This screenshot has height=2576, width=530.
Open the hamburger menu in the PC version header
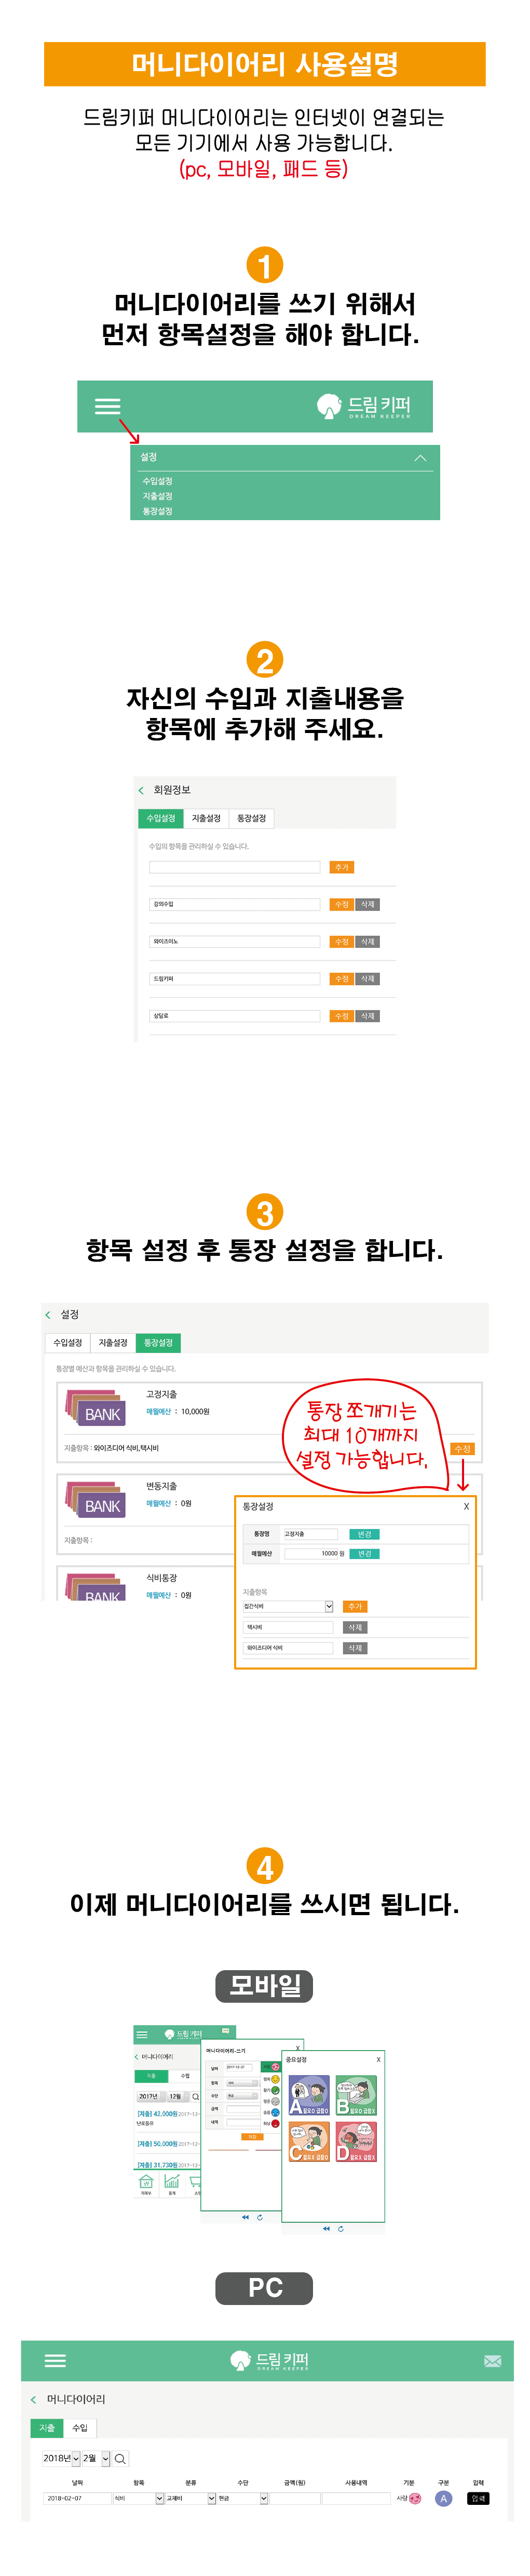click(56, 2360)
